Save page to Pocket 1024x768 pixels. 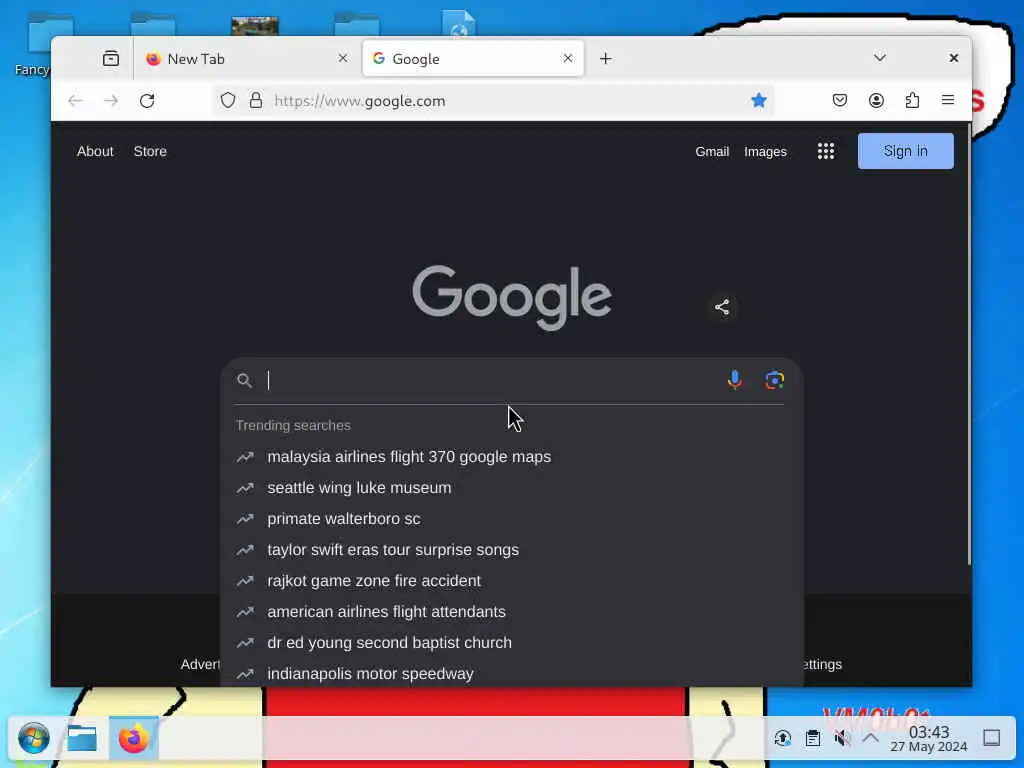[840, 101]
